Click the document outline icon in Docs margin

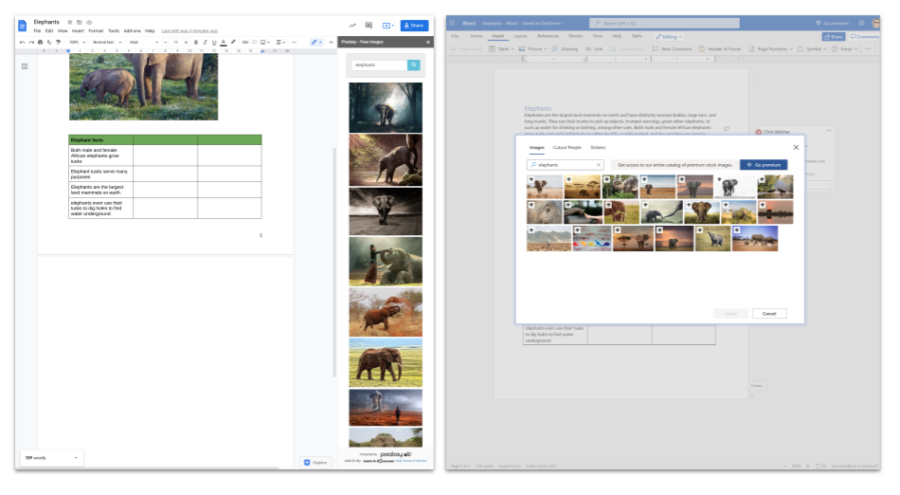(x=25, y=66)
